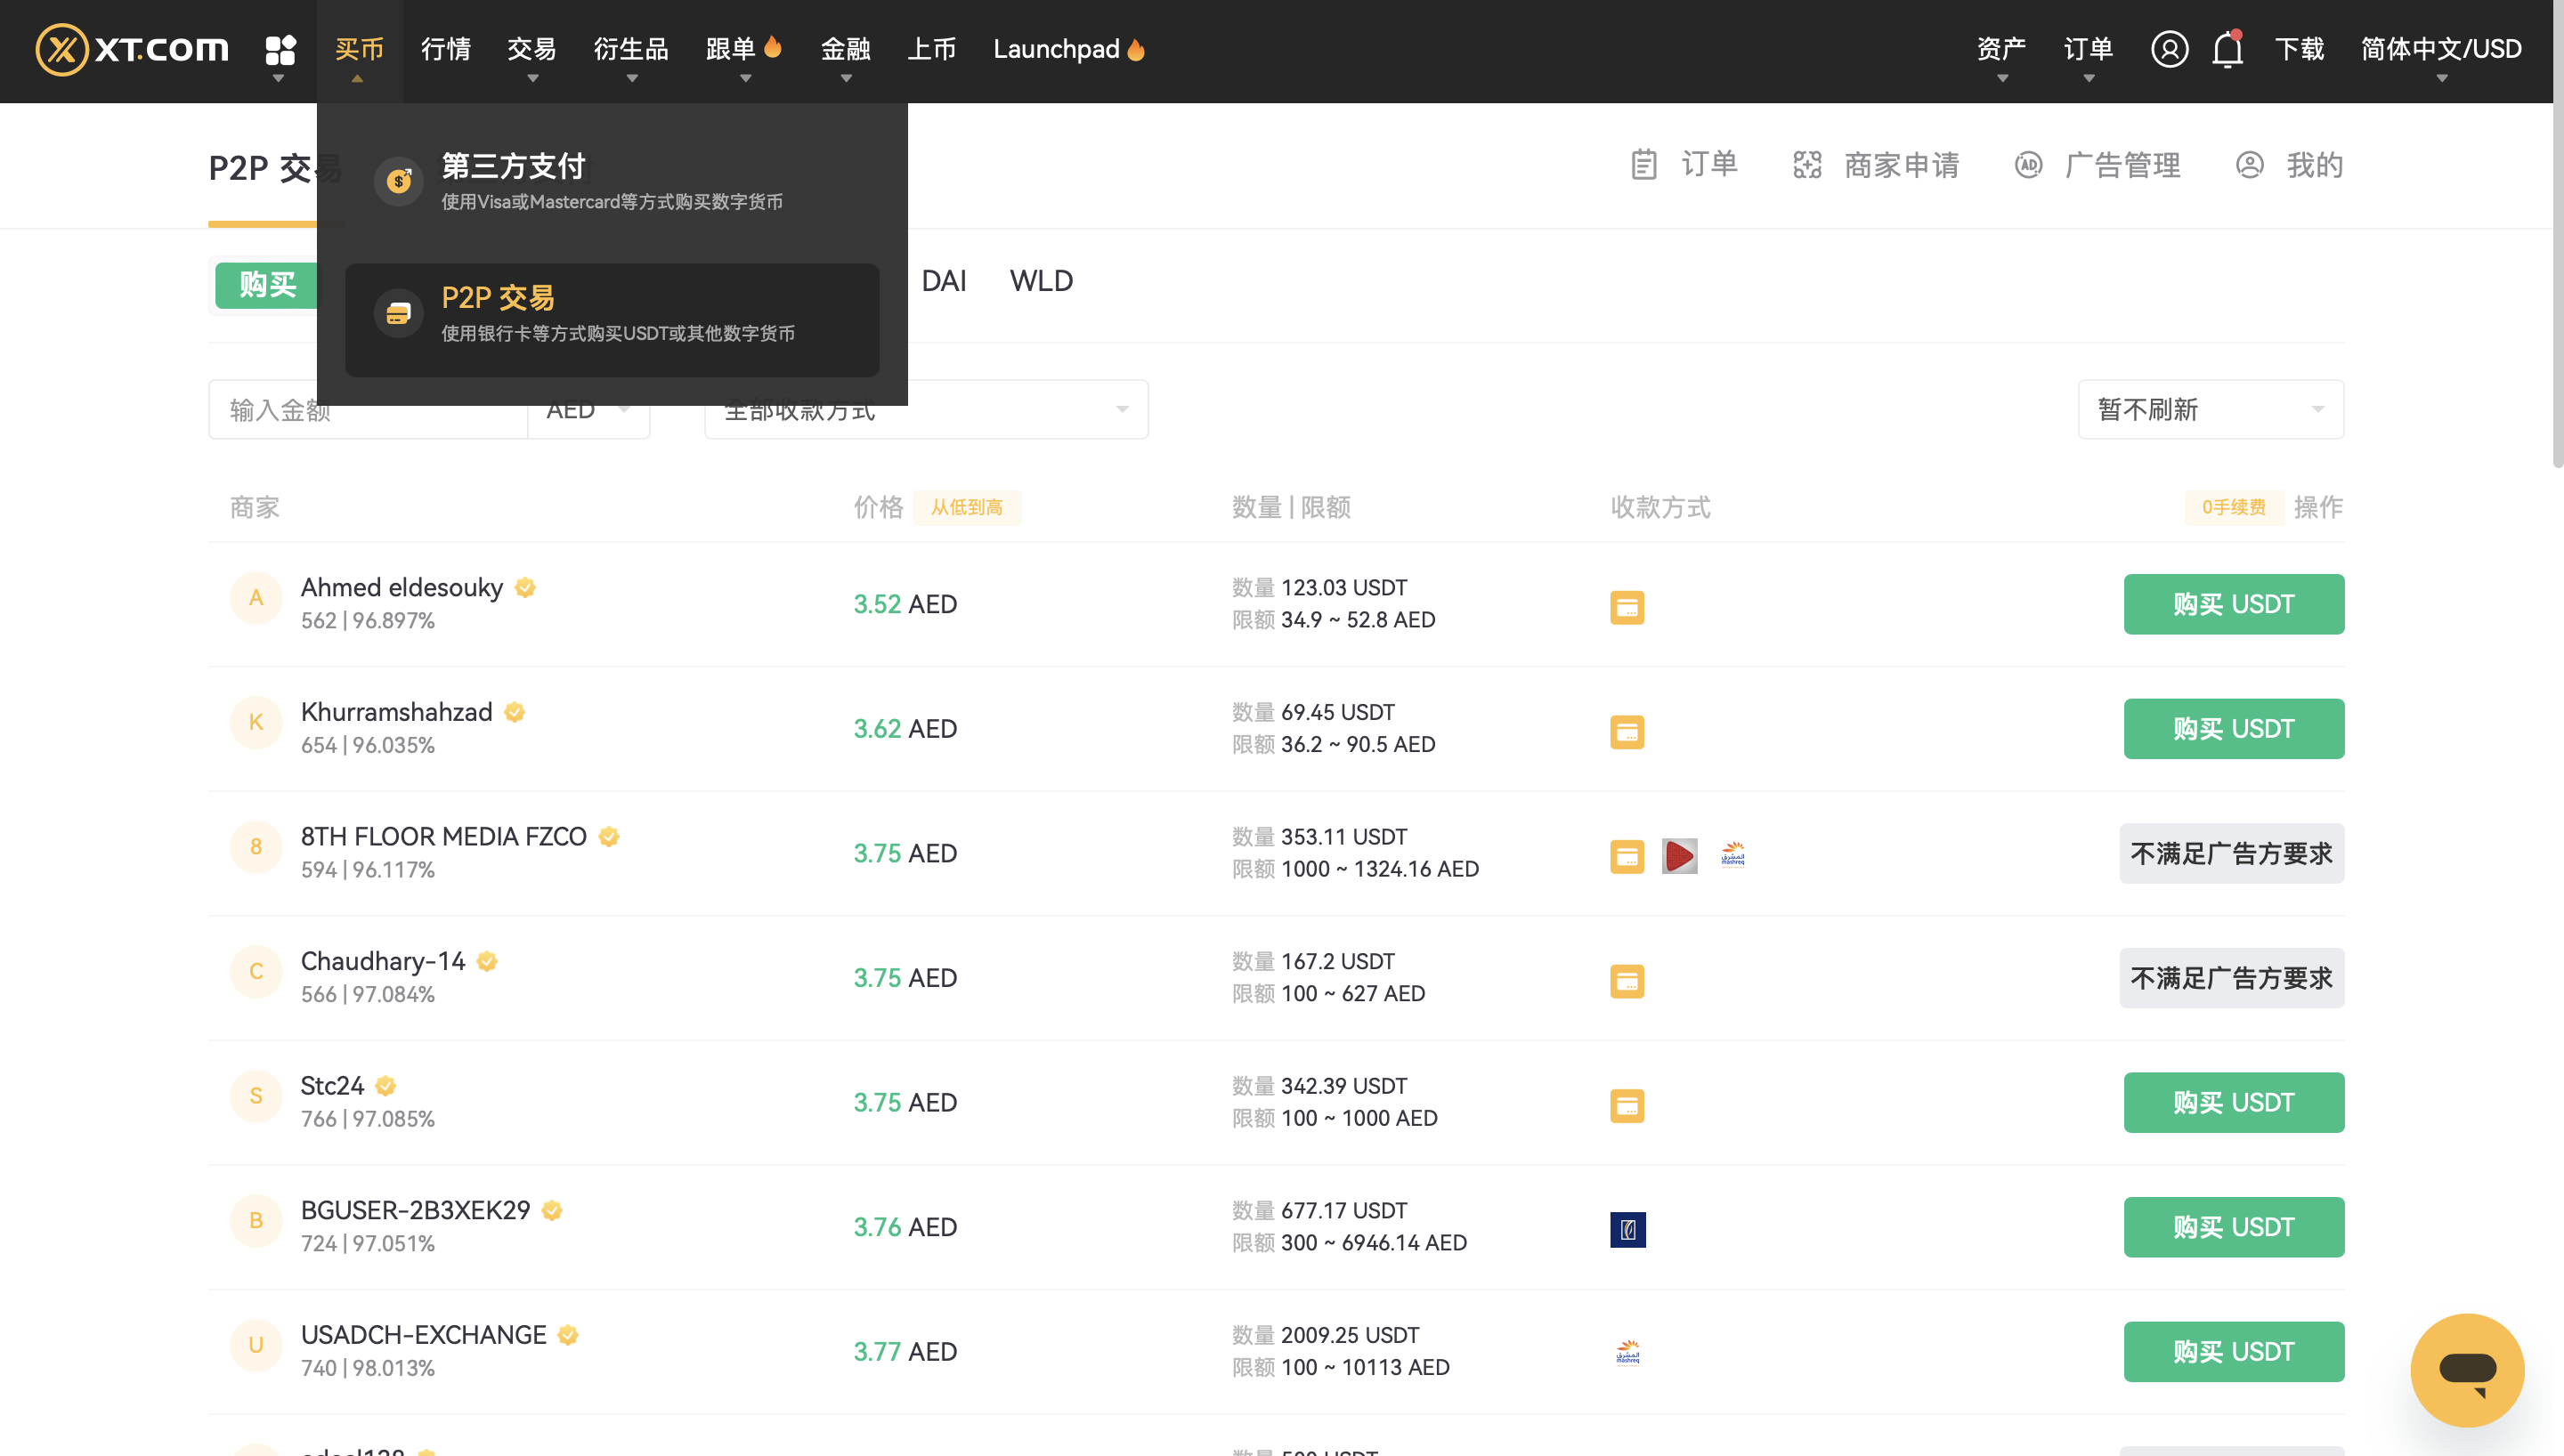Click the orders clipboard icon beside 订单
The width and height of the screenshot is (2564, 1456).
(x=1644, y=164)
